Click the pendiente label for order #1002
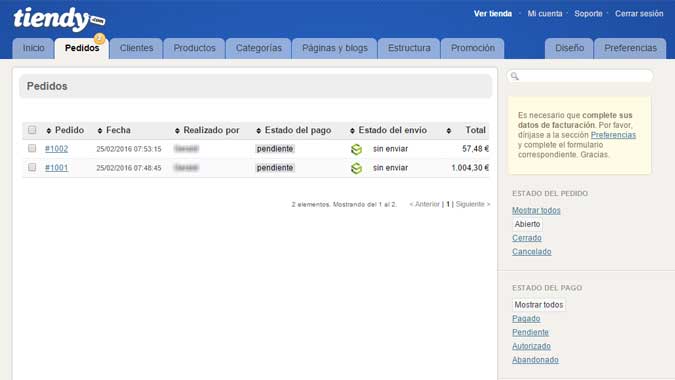675x380 pixels. [x=275, y=149]
